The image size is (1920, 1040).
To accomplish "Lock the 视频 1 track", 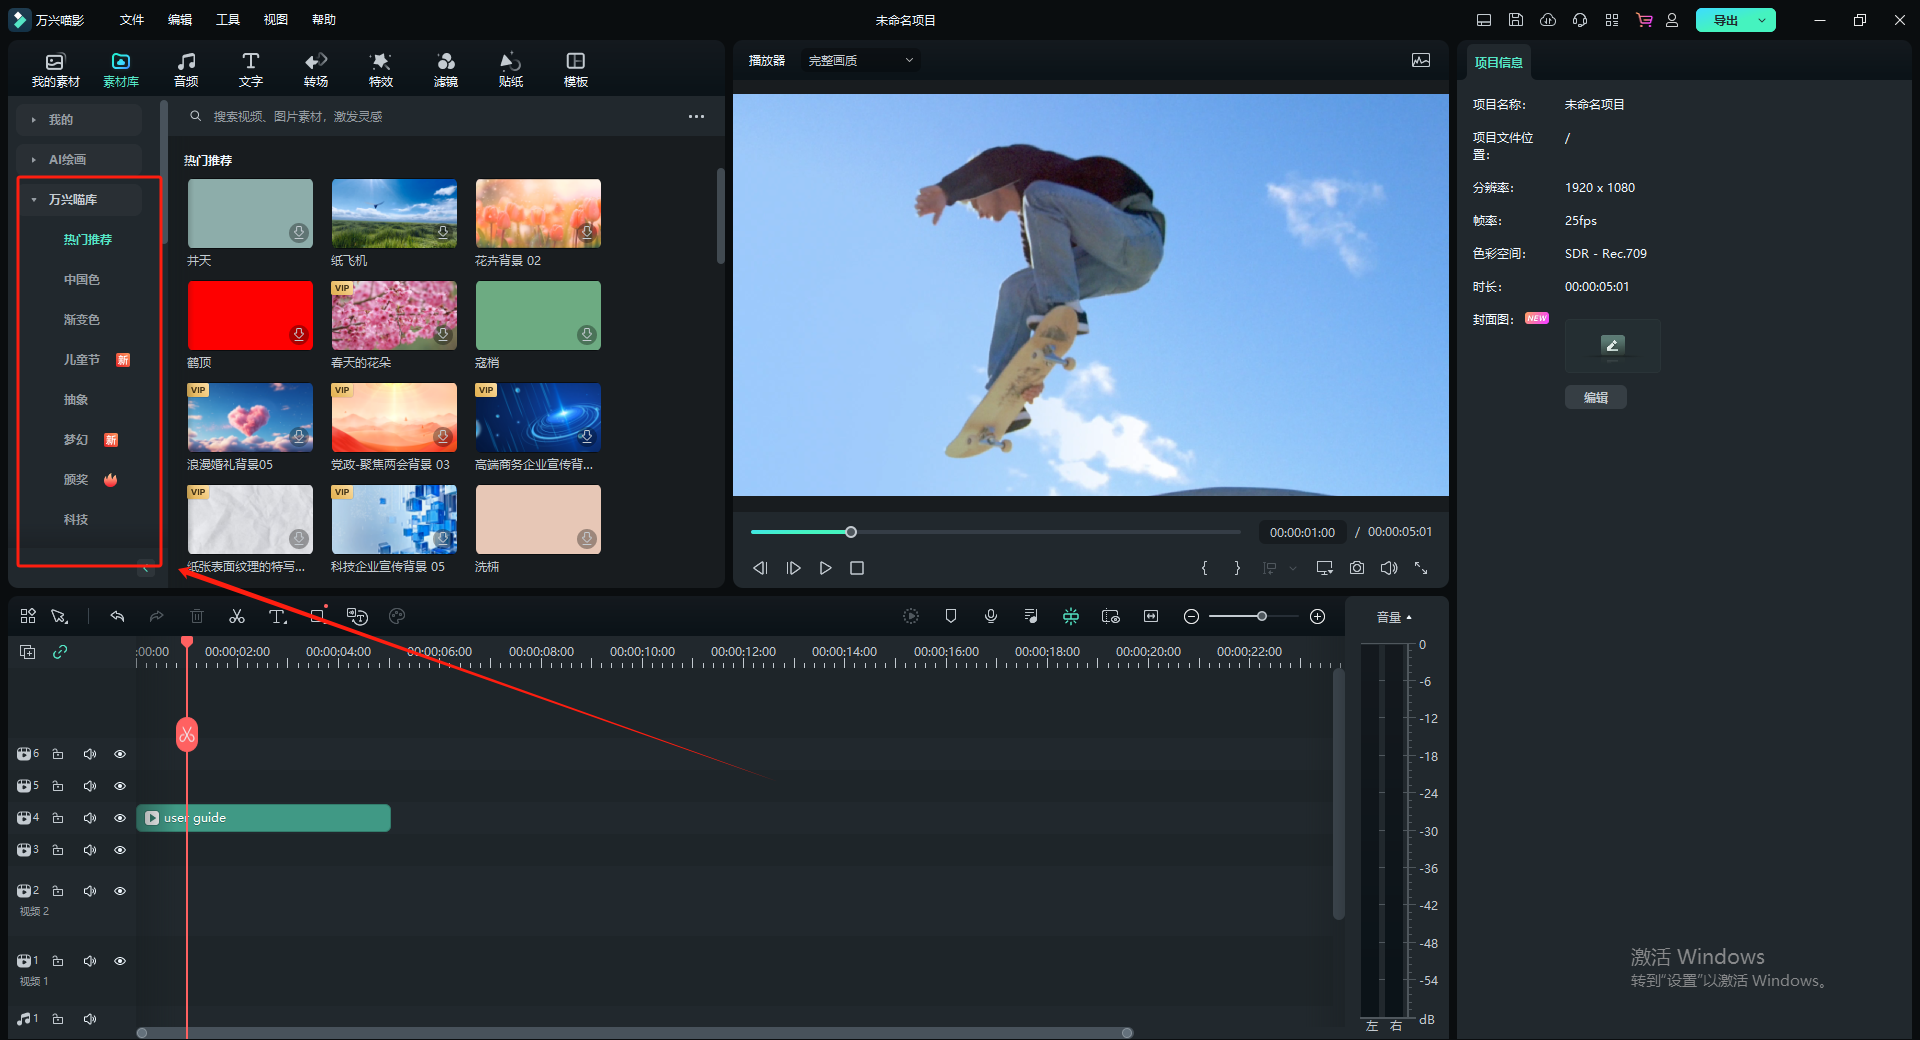I will [58, 961].
